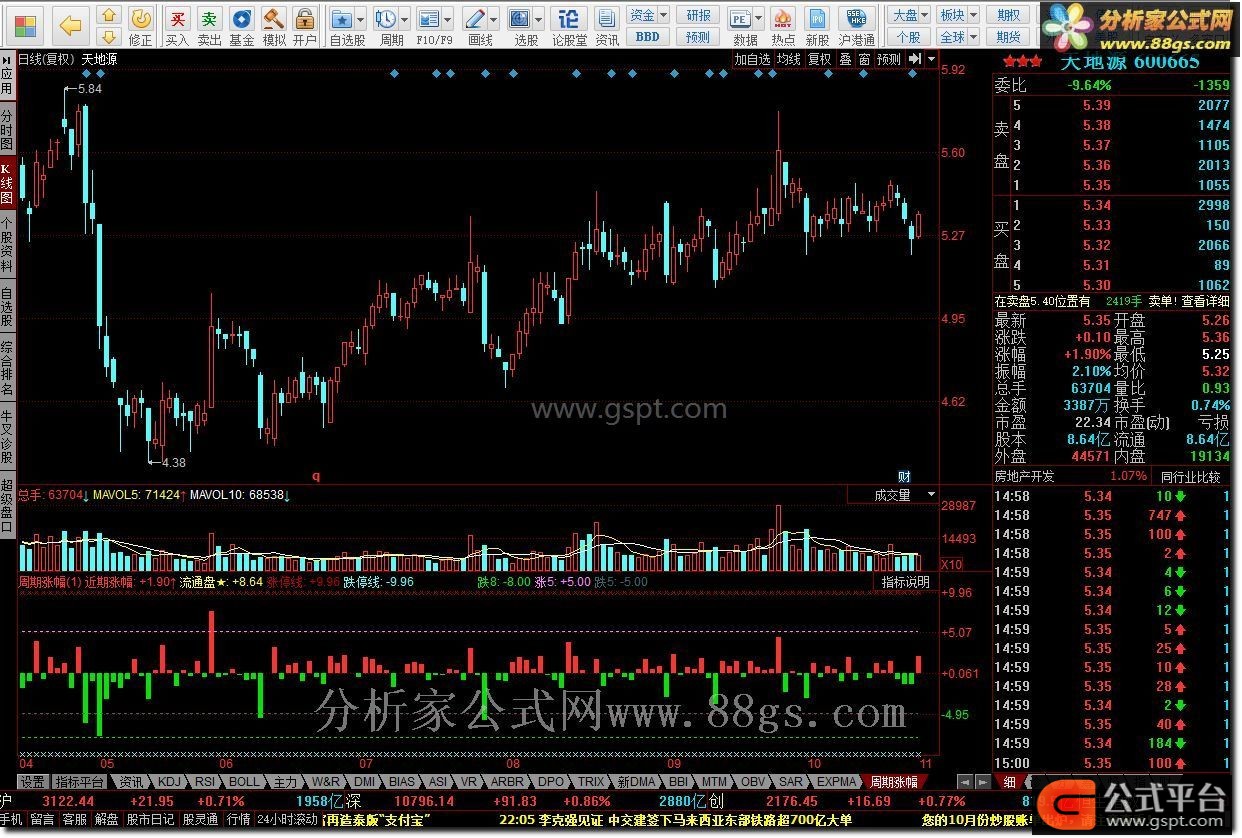The height and width of the screenshot is (838, 1242).
Task: Open the 全球 global markets dropdown
Action: pos(957,36)
